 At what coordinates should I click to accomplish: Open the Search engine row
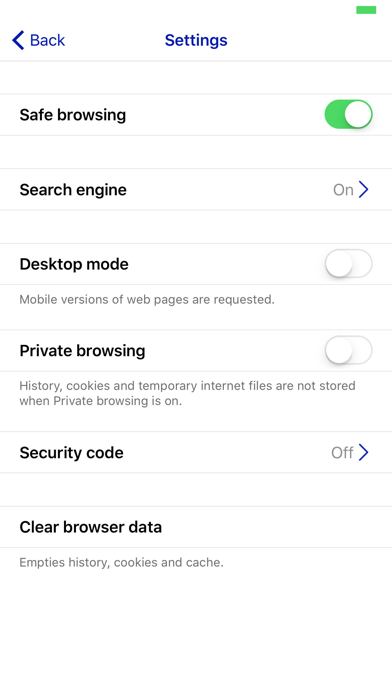click(196, 190)
